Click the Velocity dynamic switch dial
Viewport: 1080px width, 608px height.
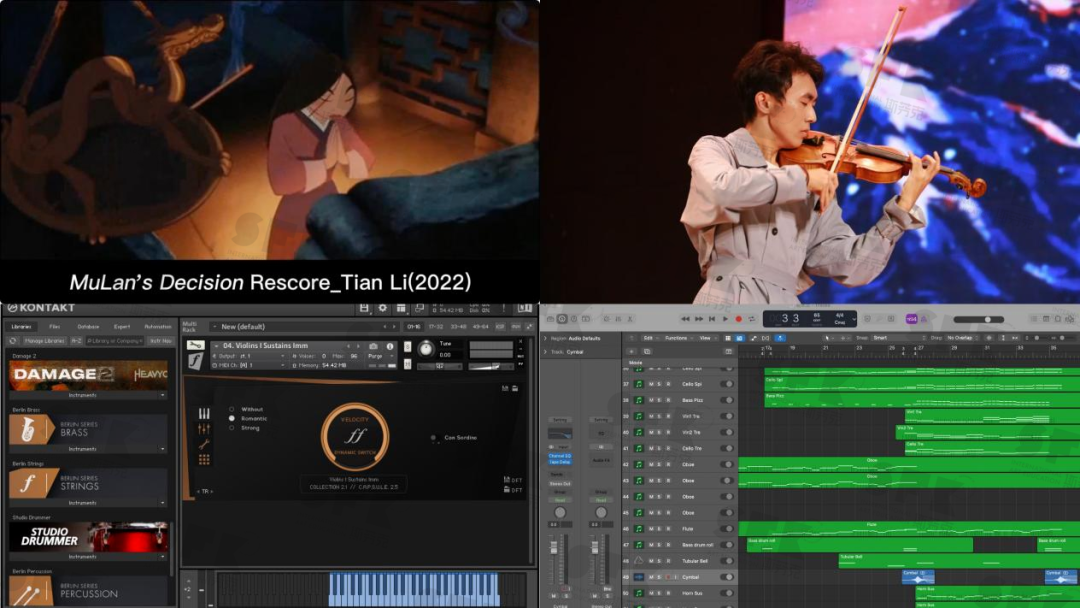click(x=355, y=437)
